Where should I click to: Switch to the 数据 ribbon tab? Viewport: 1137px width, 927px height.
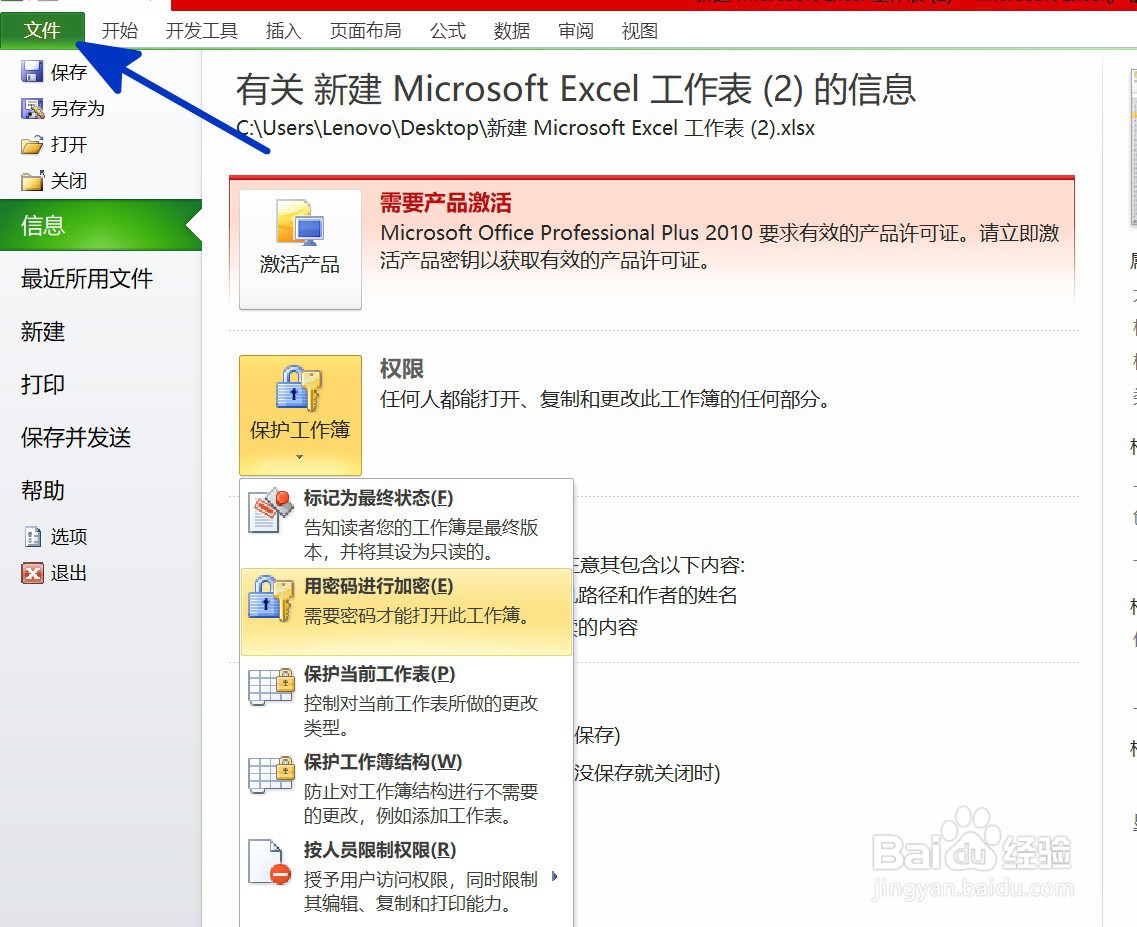[511, 30]
